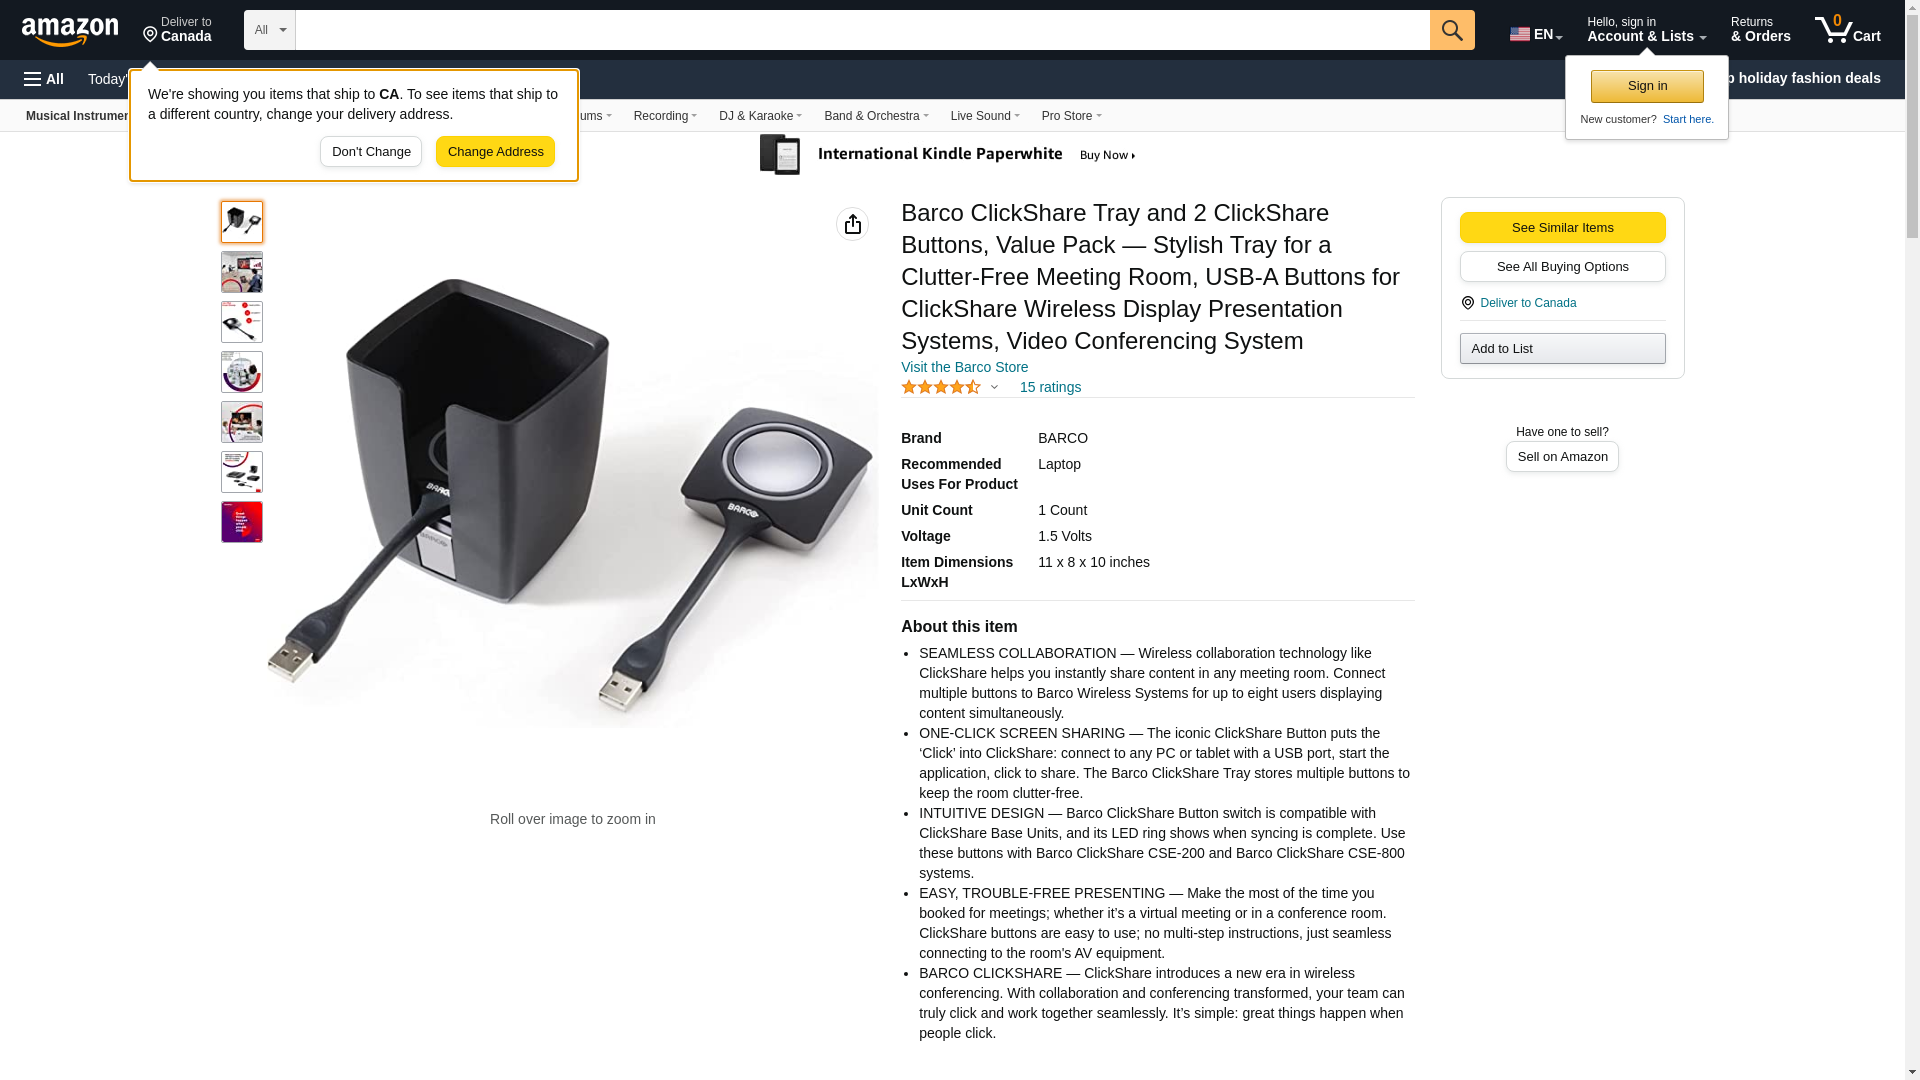This screenshot has width=1920, height=1080.
Task: Click the Change Address button
Action: point(495,152)
